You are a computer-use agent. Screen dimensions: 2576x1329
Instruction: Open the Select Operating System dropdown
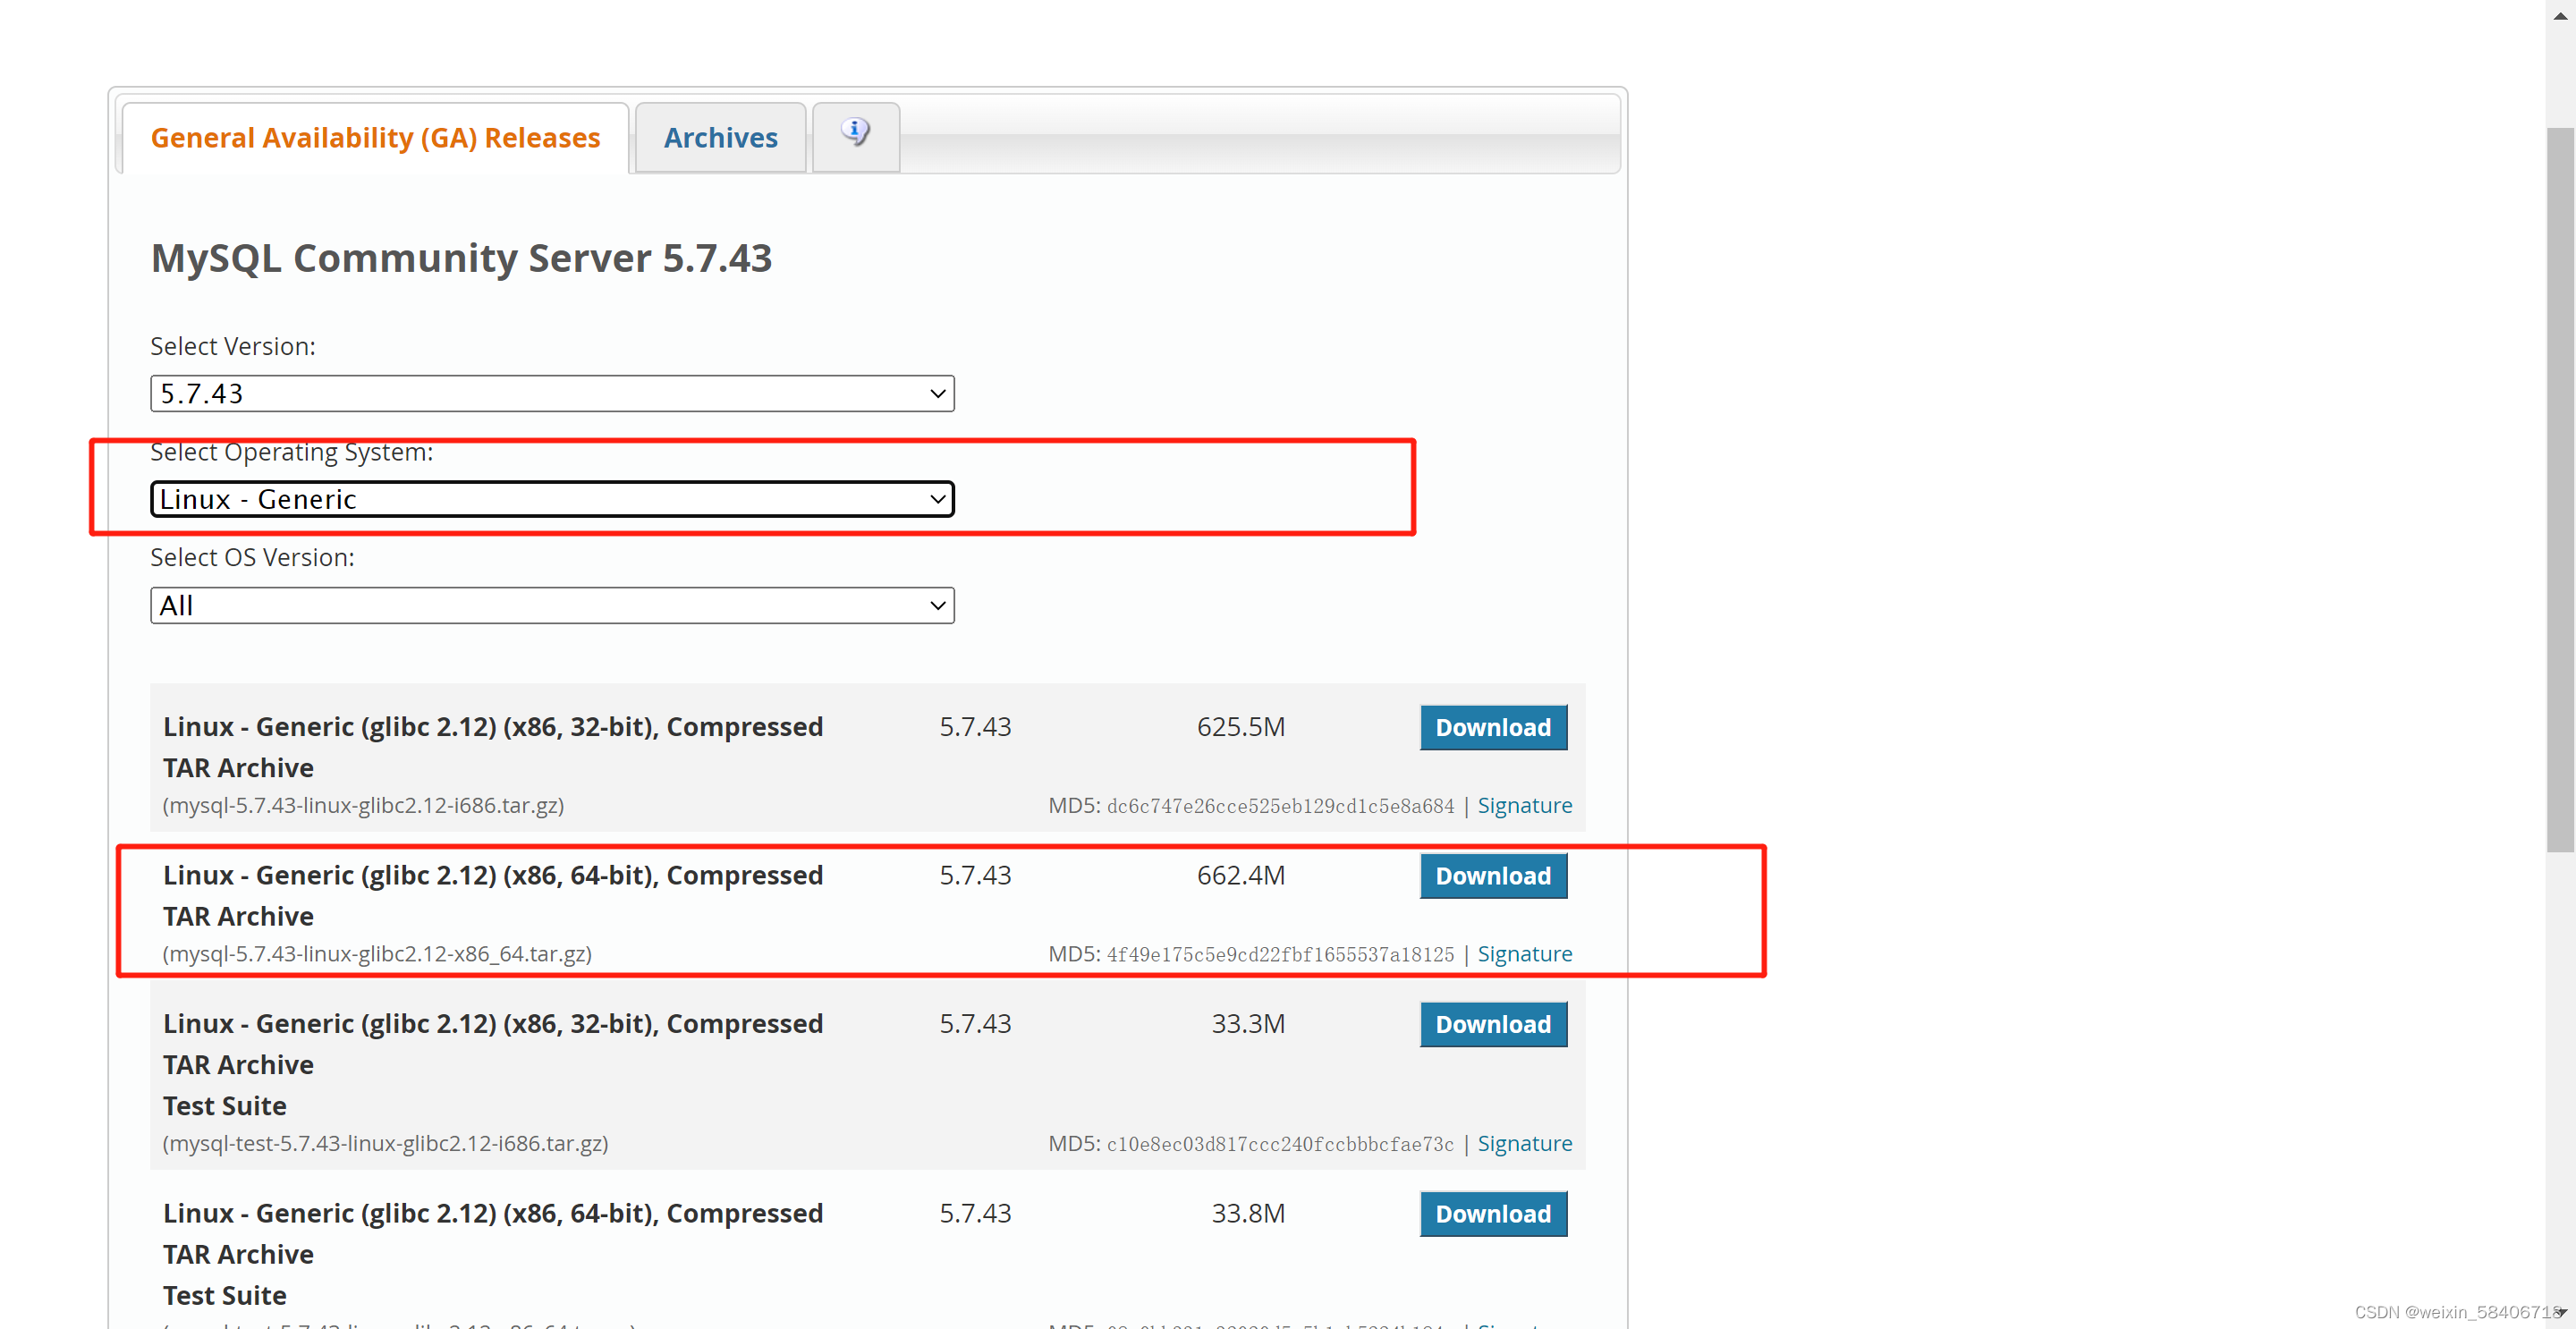552,499
